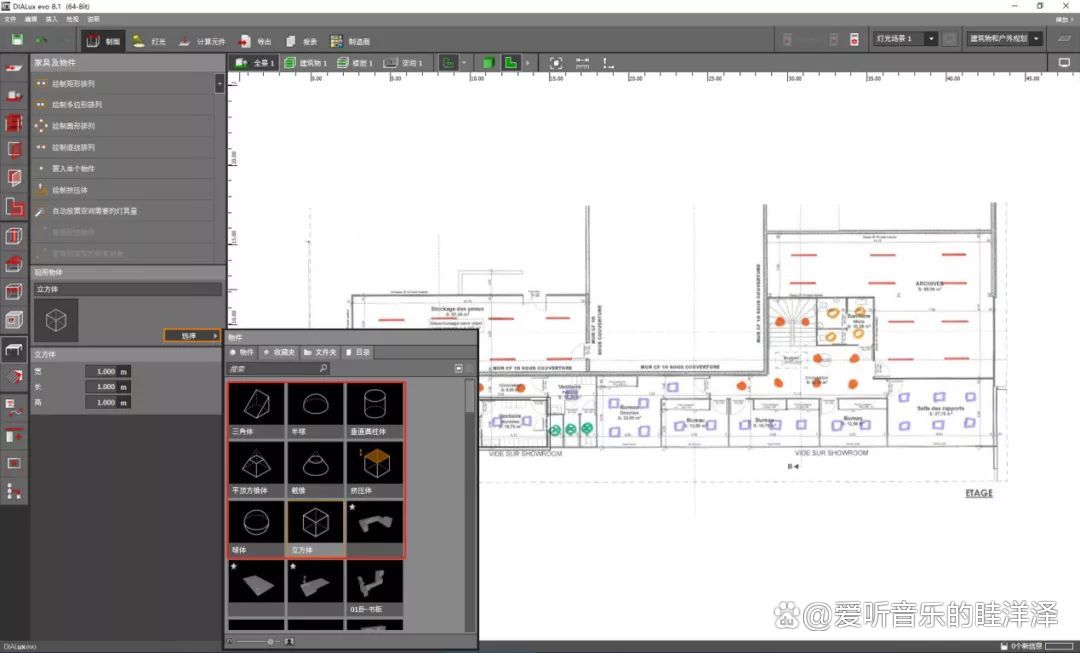1080x653 pixels.
Task: Select the 楼层 1 view tab
Action: click(x=355, y=63)
